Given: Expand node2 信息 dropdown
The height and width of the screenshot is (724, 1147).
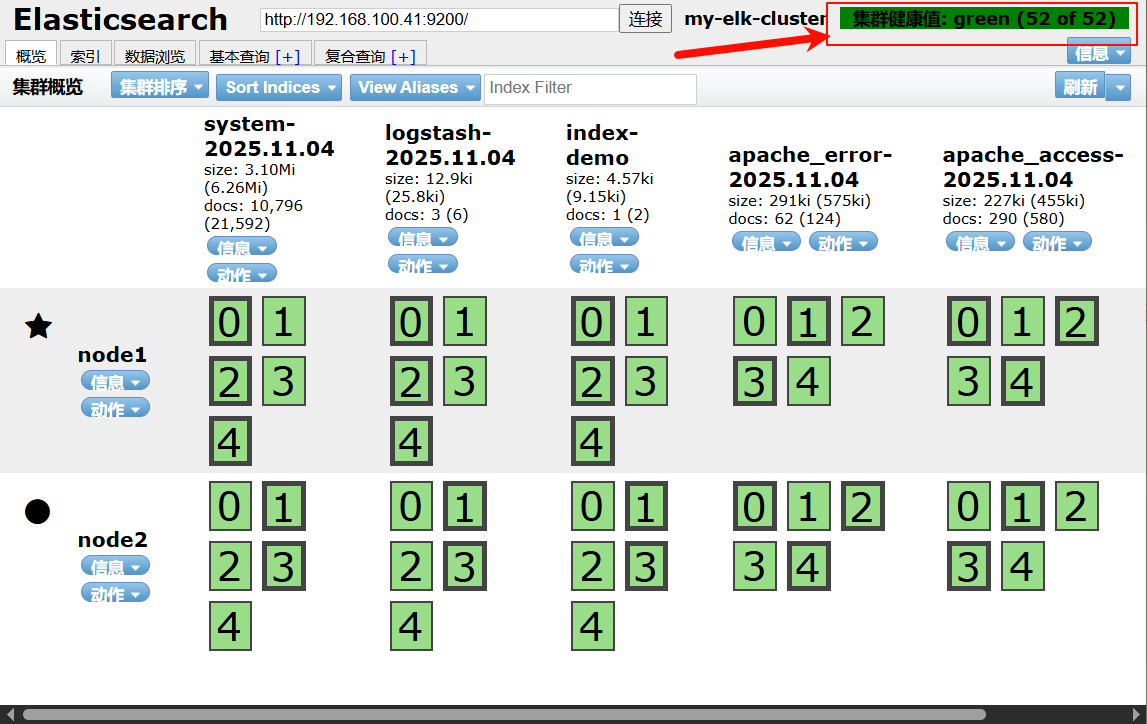Looking at the screenshot, I should point(116,566).
